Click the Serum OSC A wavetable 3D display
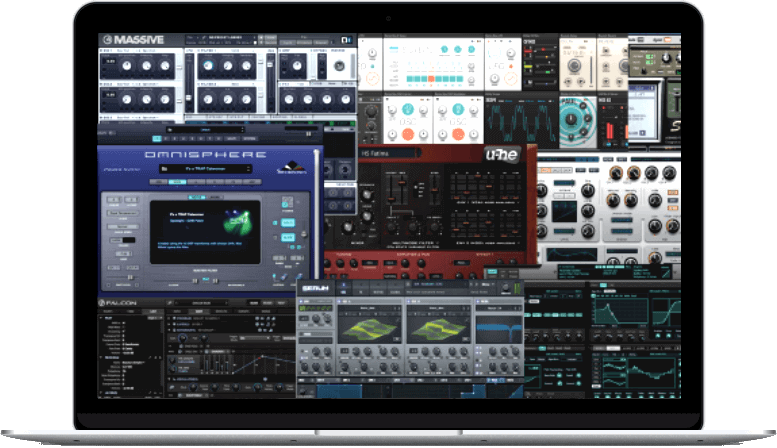This screenshot has width=777, height=448. 370,329
